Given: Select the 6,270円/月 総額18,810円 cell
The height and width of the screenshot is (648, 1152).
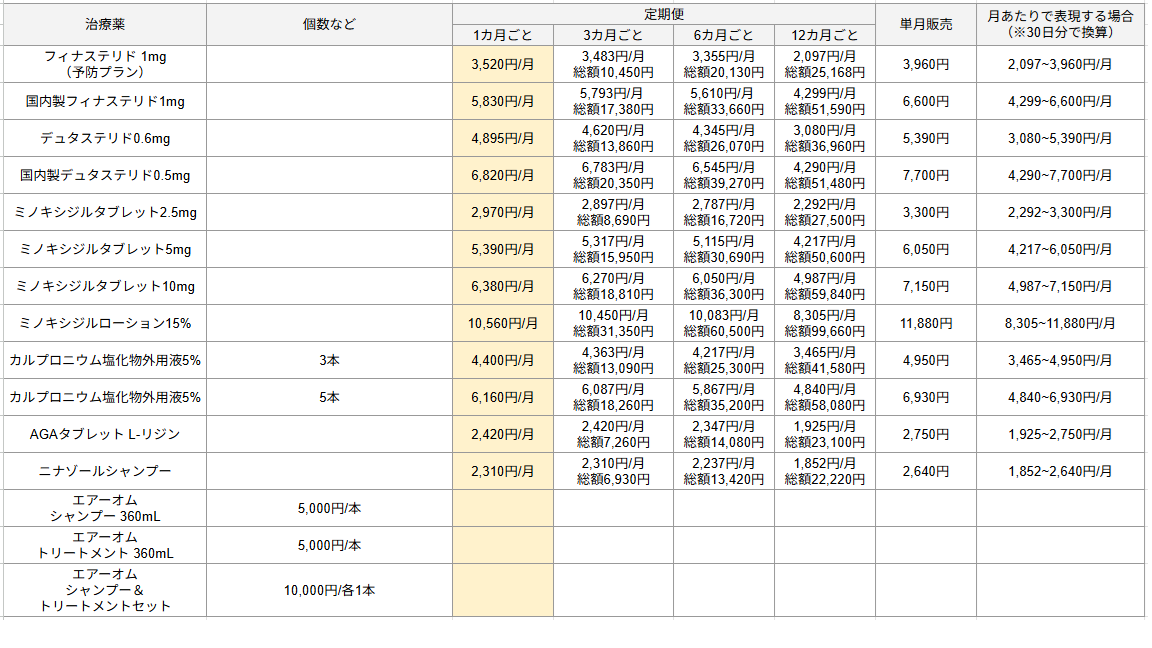Looking at the screenshot, I should [x=613, y=287].
